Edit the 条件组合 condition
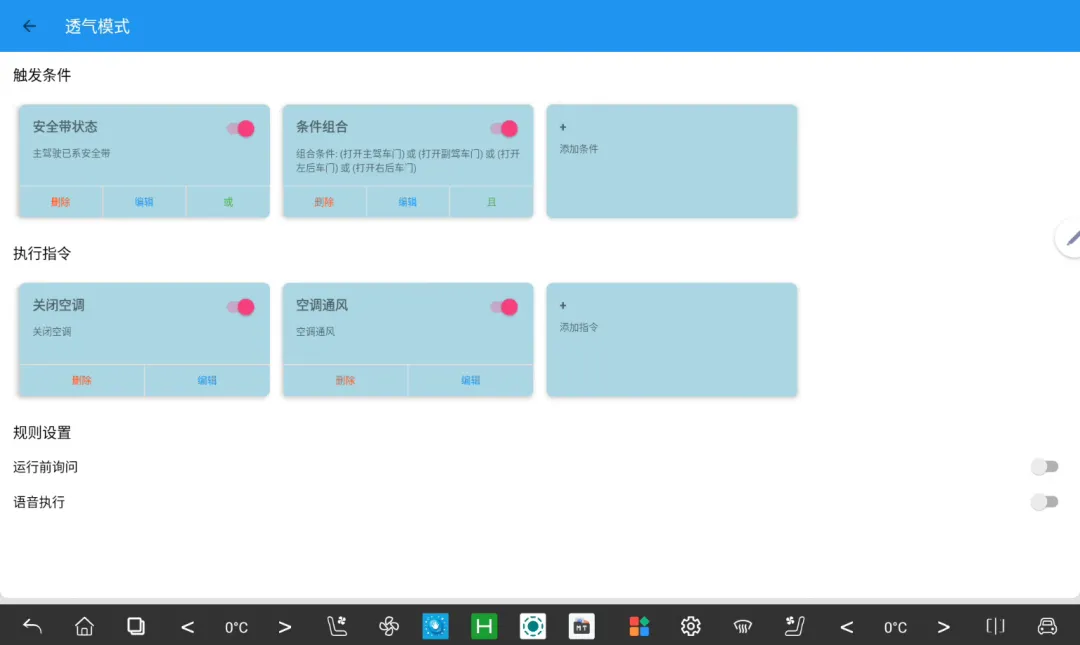The image size is (1080, 645). [408, 202]
